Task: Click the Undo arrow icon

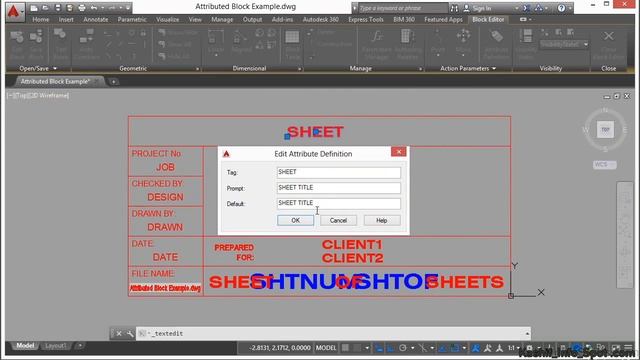Action: pos(94,8)
